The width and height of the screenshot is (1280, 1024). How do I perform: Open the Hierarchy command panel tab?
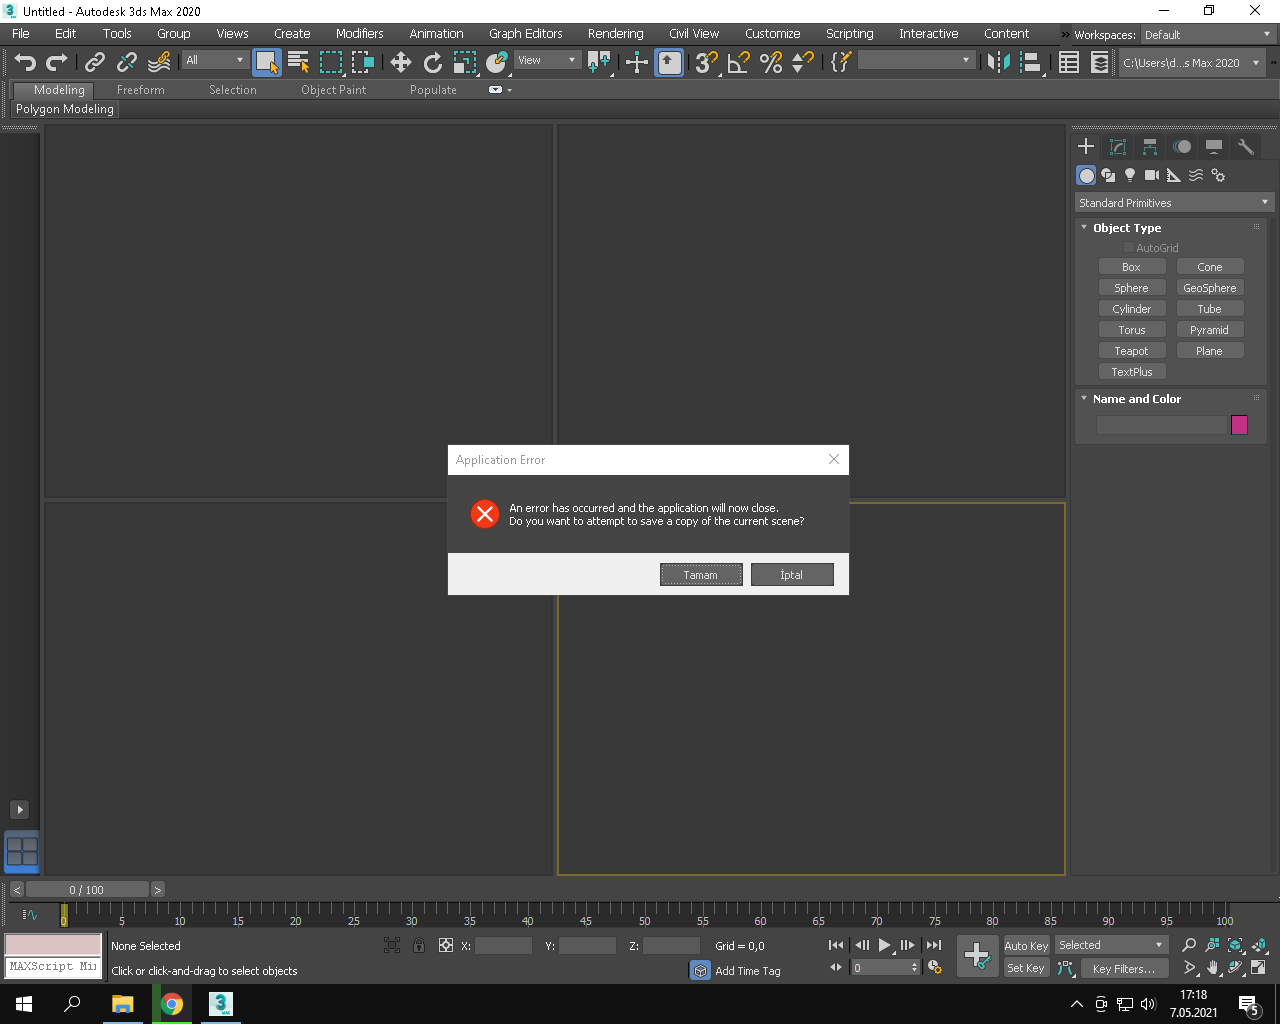tap(1150, 147)
